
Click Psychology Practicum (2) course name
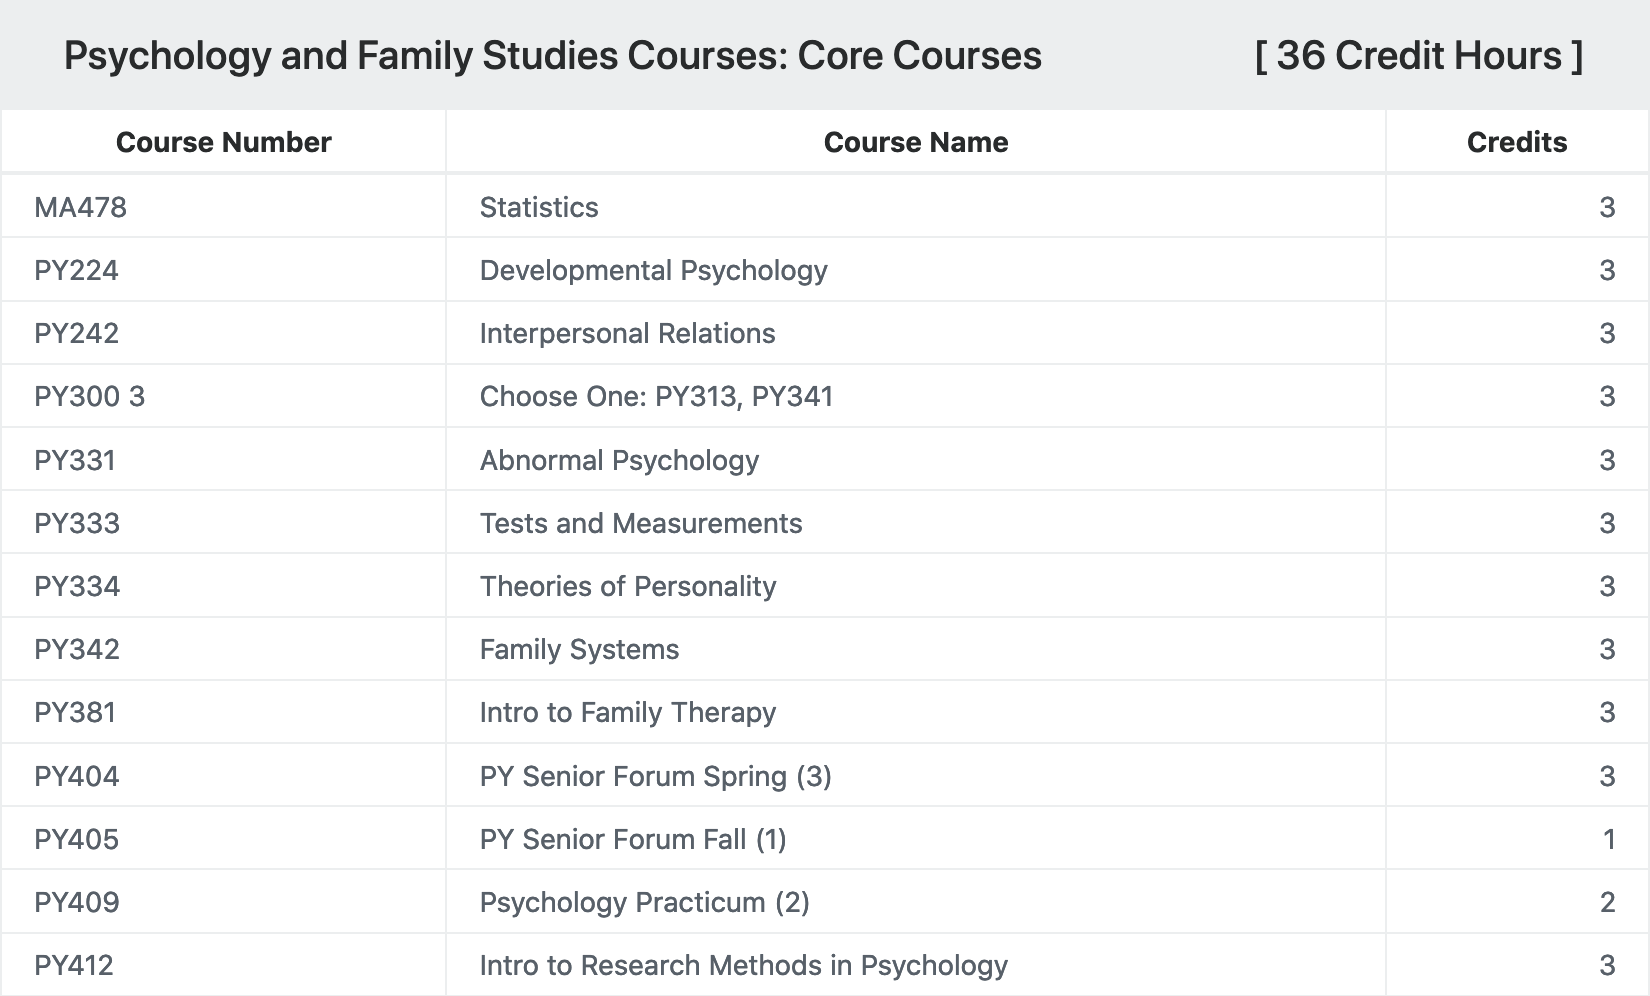[645, 902]
